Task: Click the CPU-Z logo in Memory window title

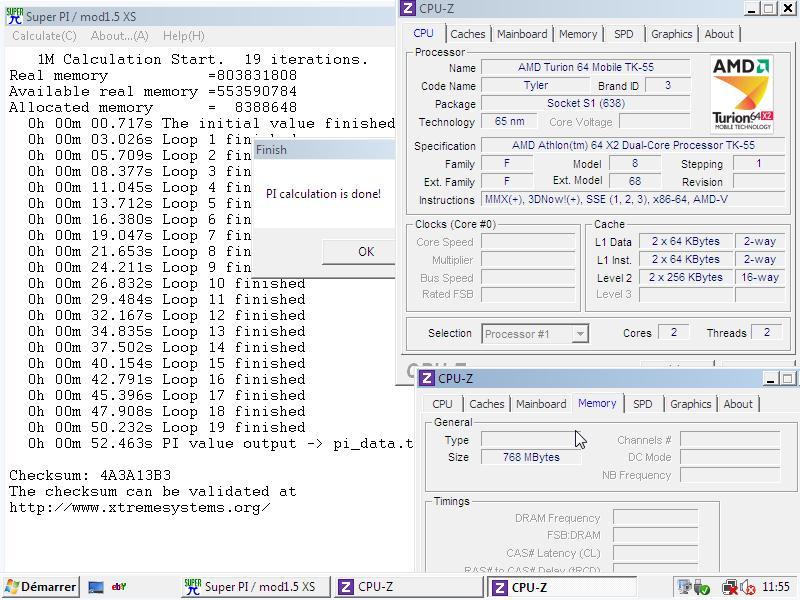Action: click(x=427, y=379)
